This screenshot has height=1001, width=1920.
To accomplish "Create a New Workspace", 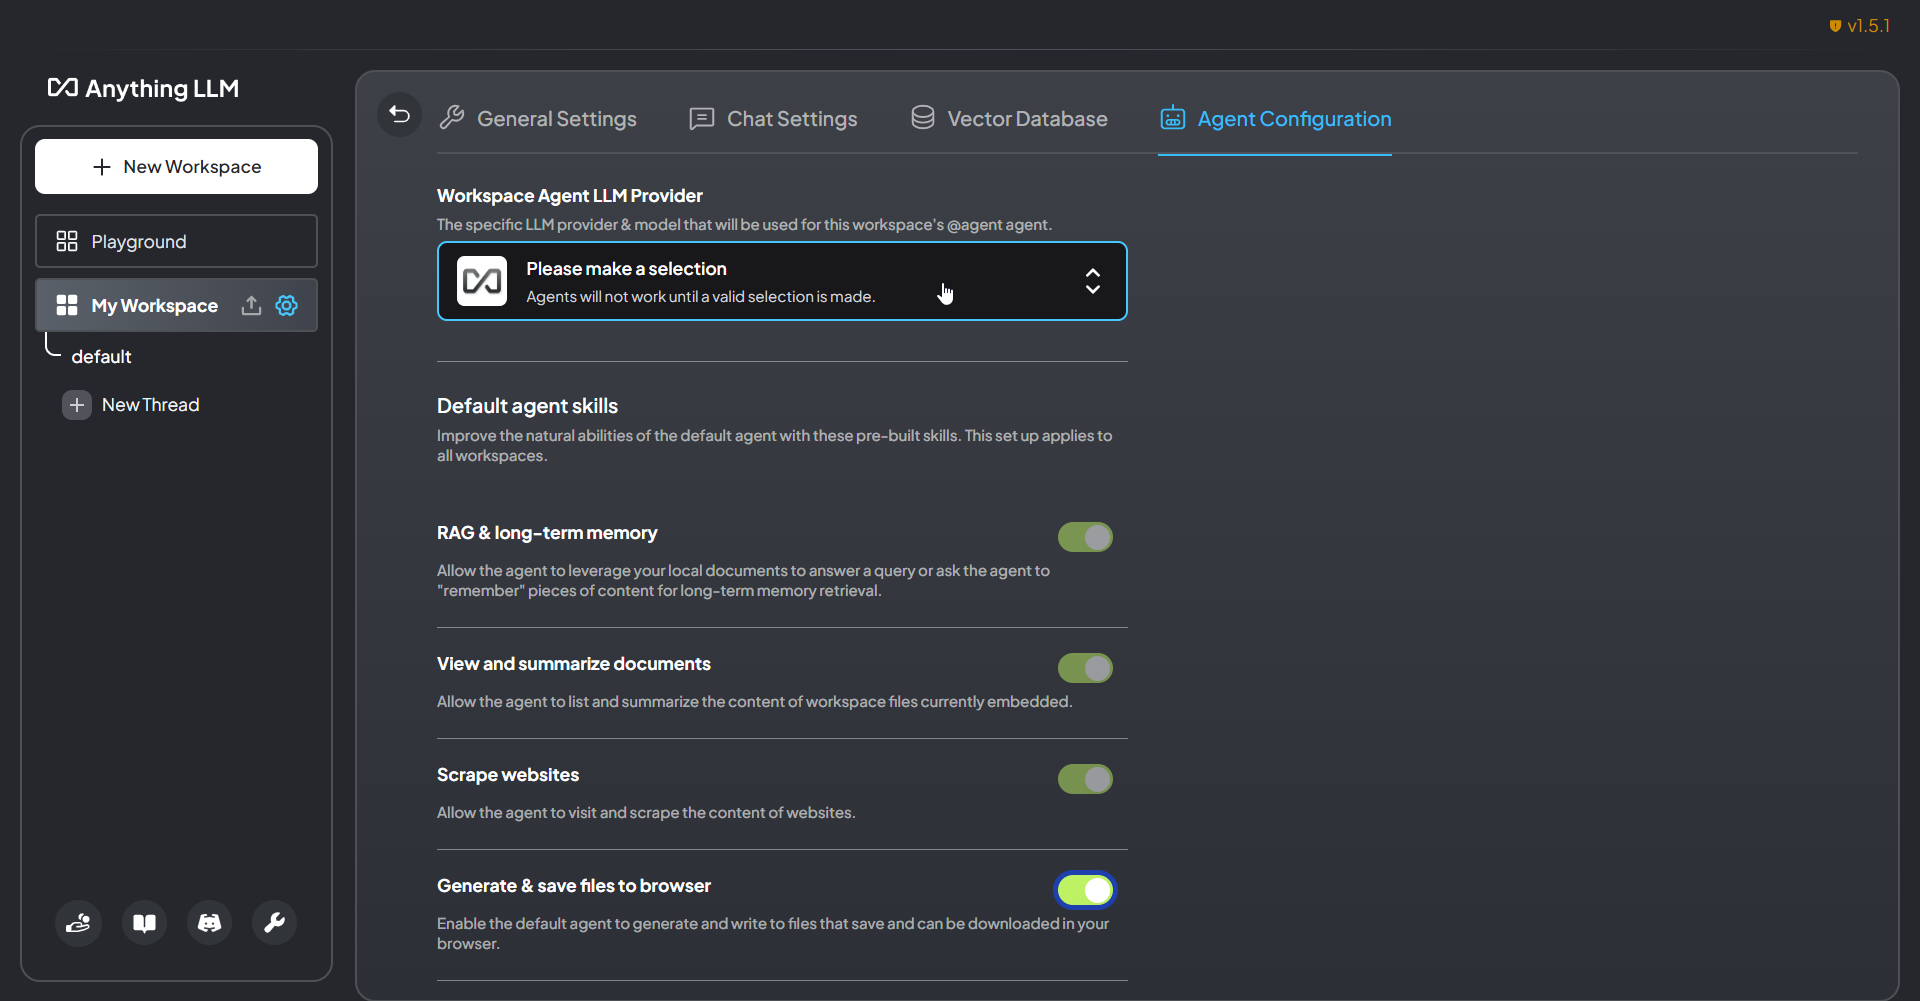I will pyautogui.click(x=176, y=166).
